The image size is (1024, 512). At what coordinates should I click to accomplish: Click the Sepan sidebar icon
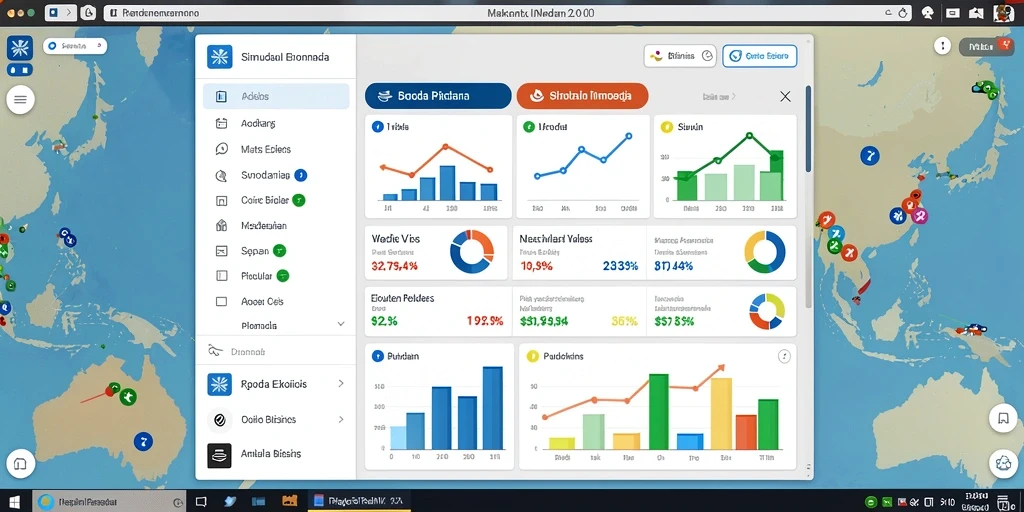[221, 251]
